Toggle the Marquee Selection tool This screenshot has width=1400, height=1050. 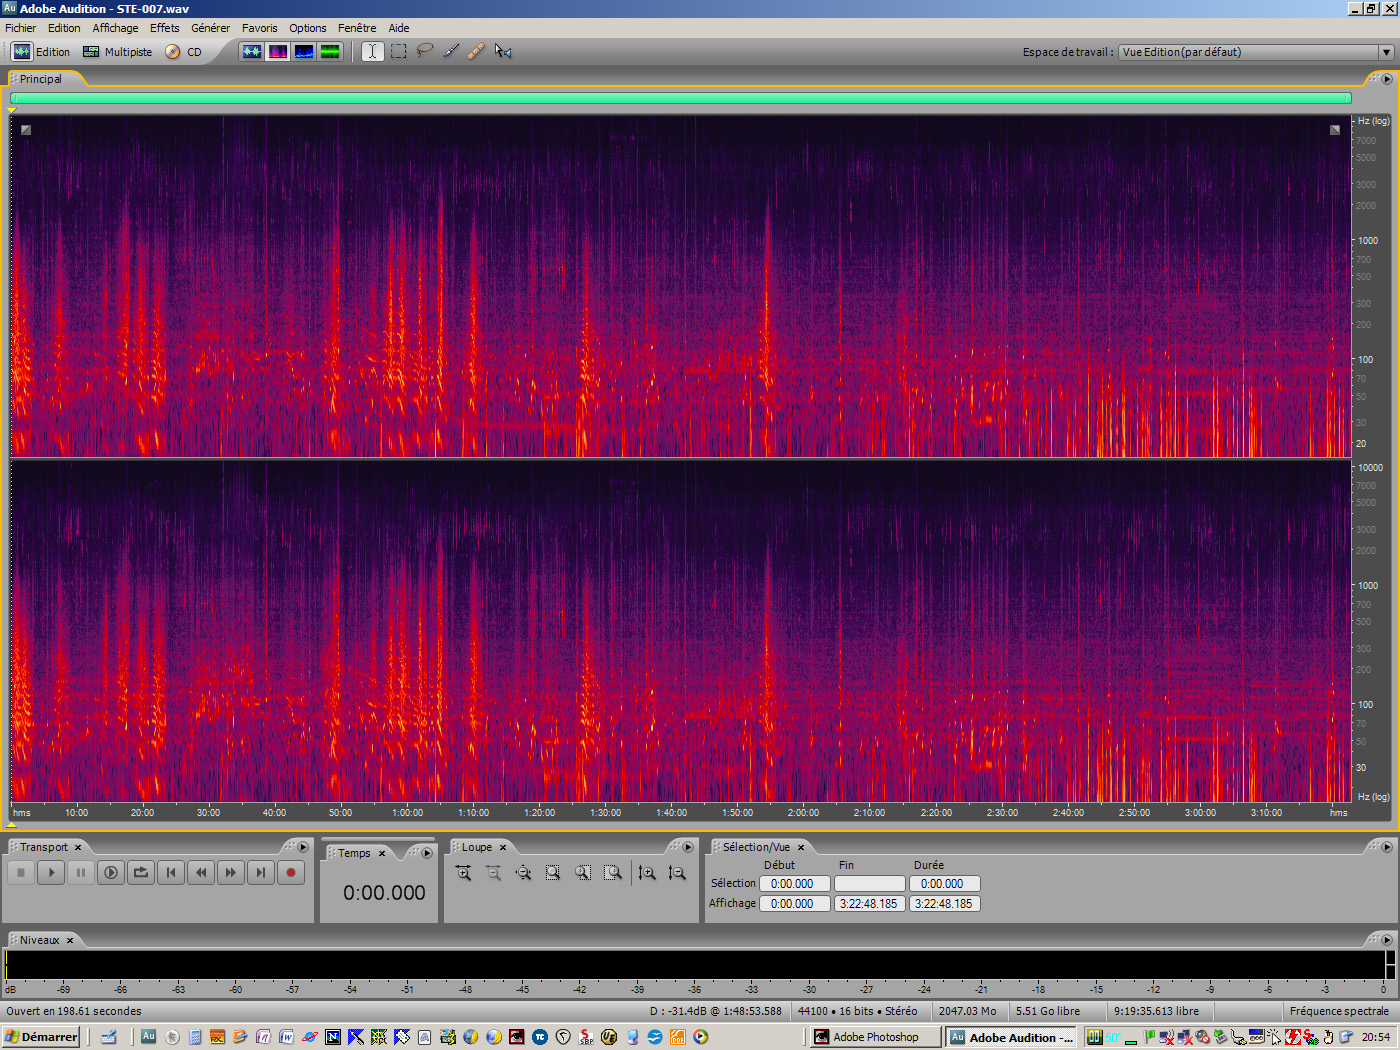point(397,51)
